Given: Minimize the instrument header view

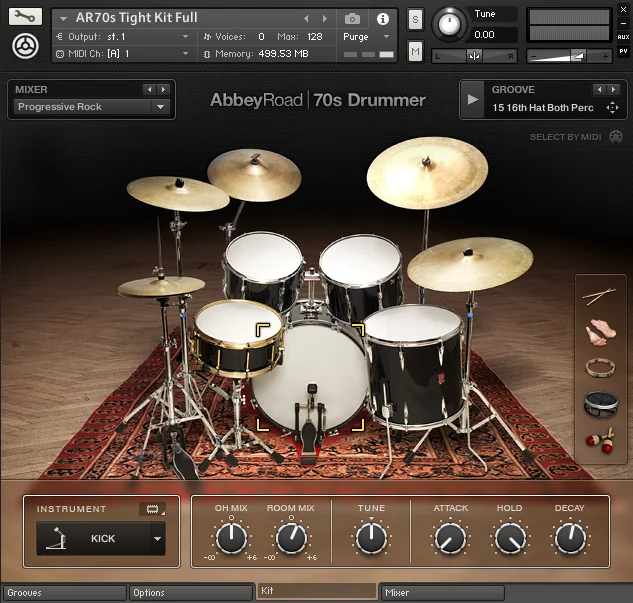Looking at the screenshot, I should [x=623, y=23].
